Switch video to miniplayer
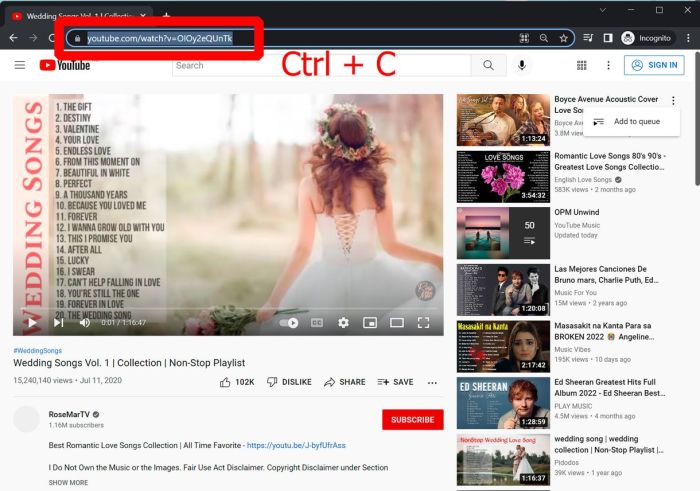The height and width of the screenshot is (491, 700). (x=370, y=322)
